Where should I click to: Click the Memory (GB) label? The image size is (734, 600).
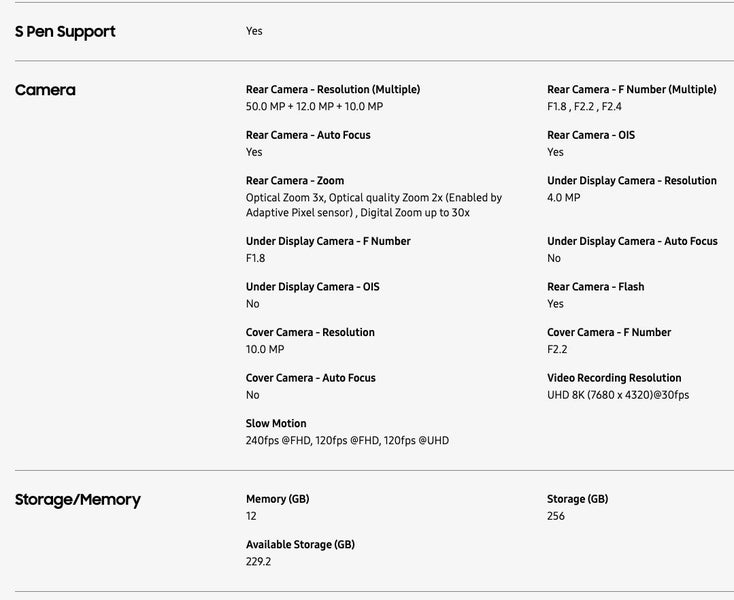pyautogui.click(x=277, y=499)
